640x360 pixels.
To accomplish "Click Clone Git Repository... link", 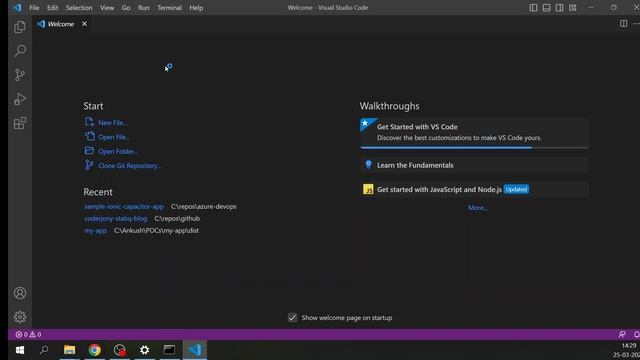I will (x=129, y=166).
